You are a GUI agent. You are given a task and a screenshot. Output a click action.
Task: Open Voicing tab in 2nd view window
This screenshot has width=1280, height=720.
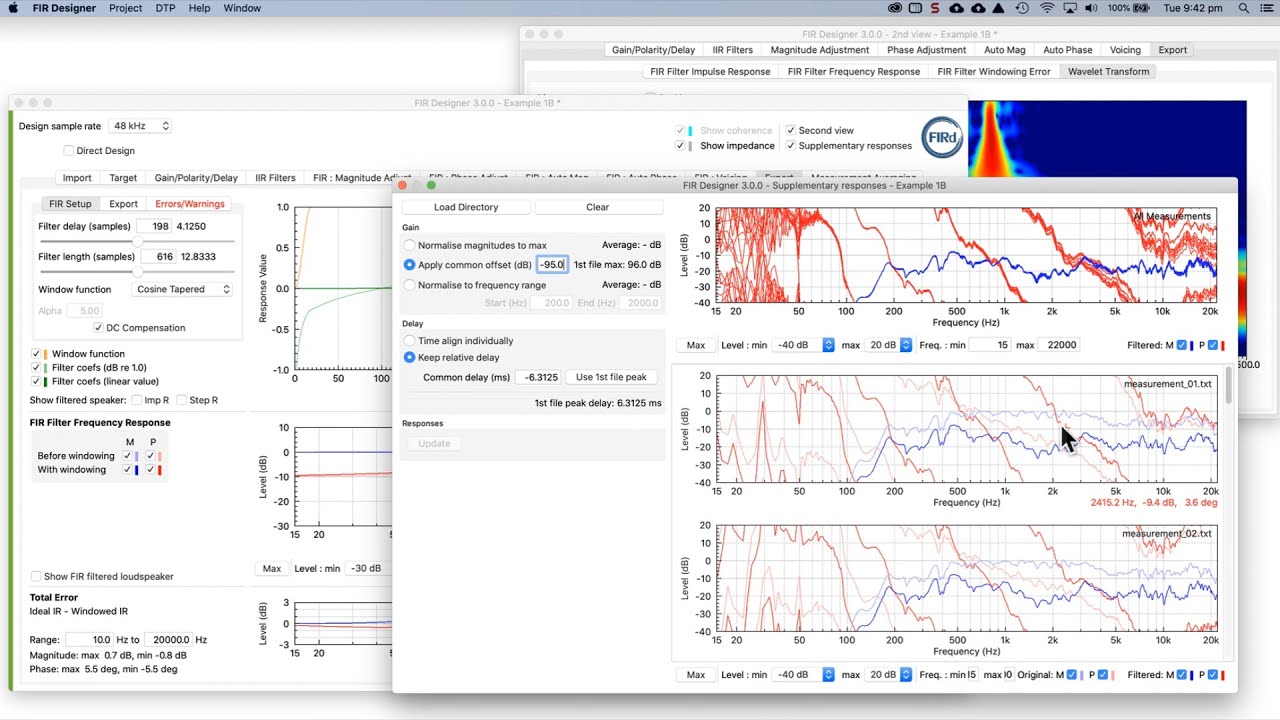point(1125,50)
